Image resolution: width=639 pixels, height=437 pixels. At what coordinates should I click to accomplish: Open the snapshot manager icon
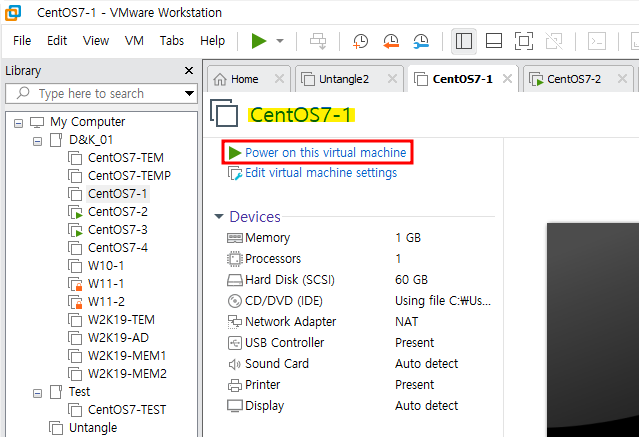421,41
